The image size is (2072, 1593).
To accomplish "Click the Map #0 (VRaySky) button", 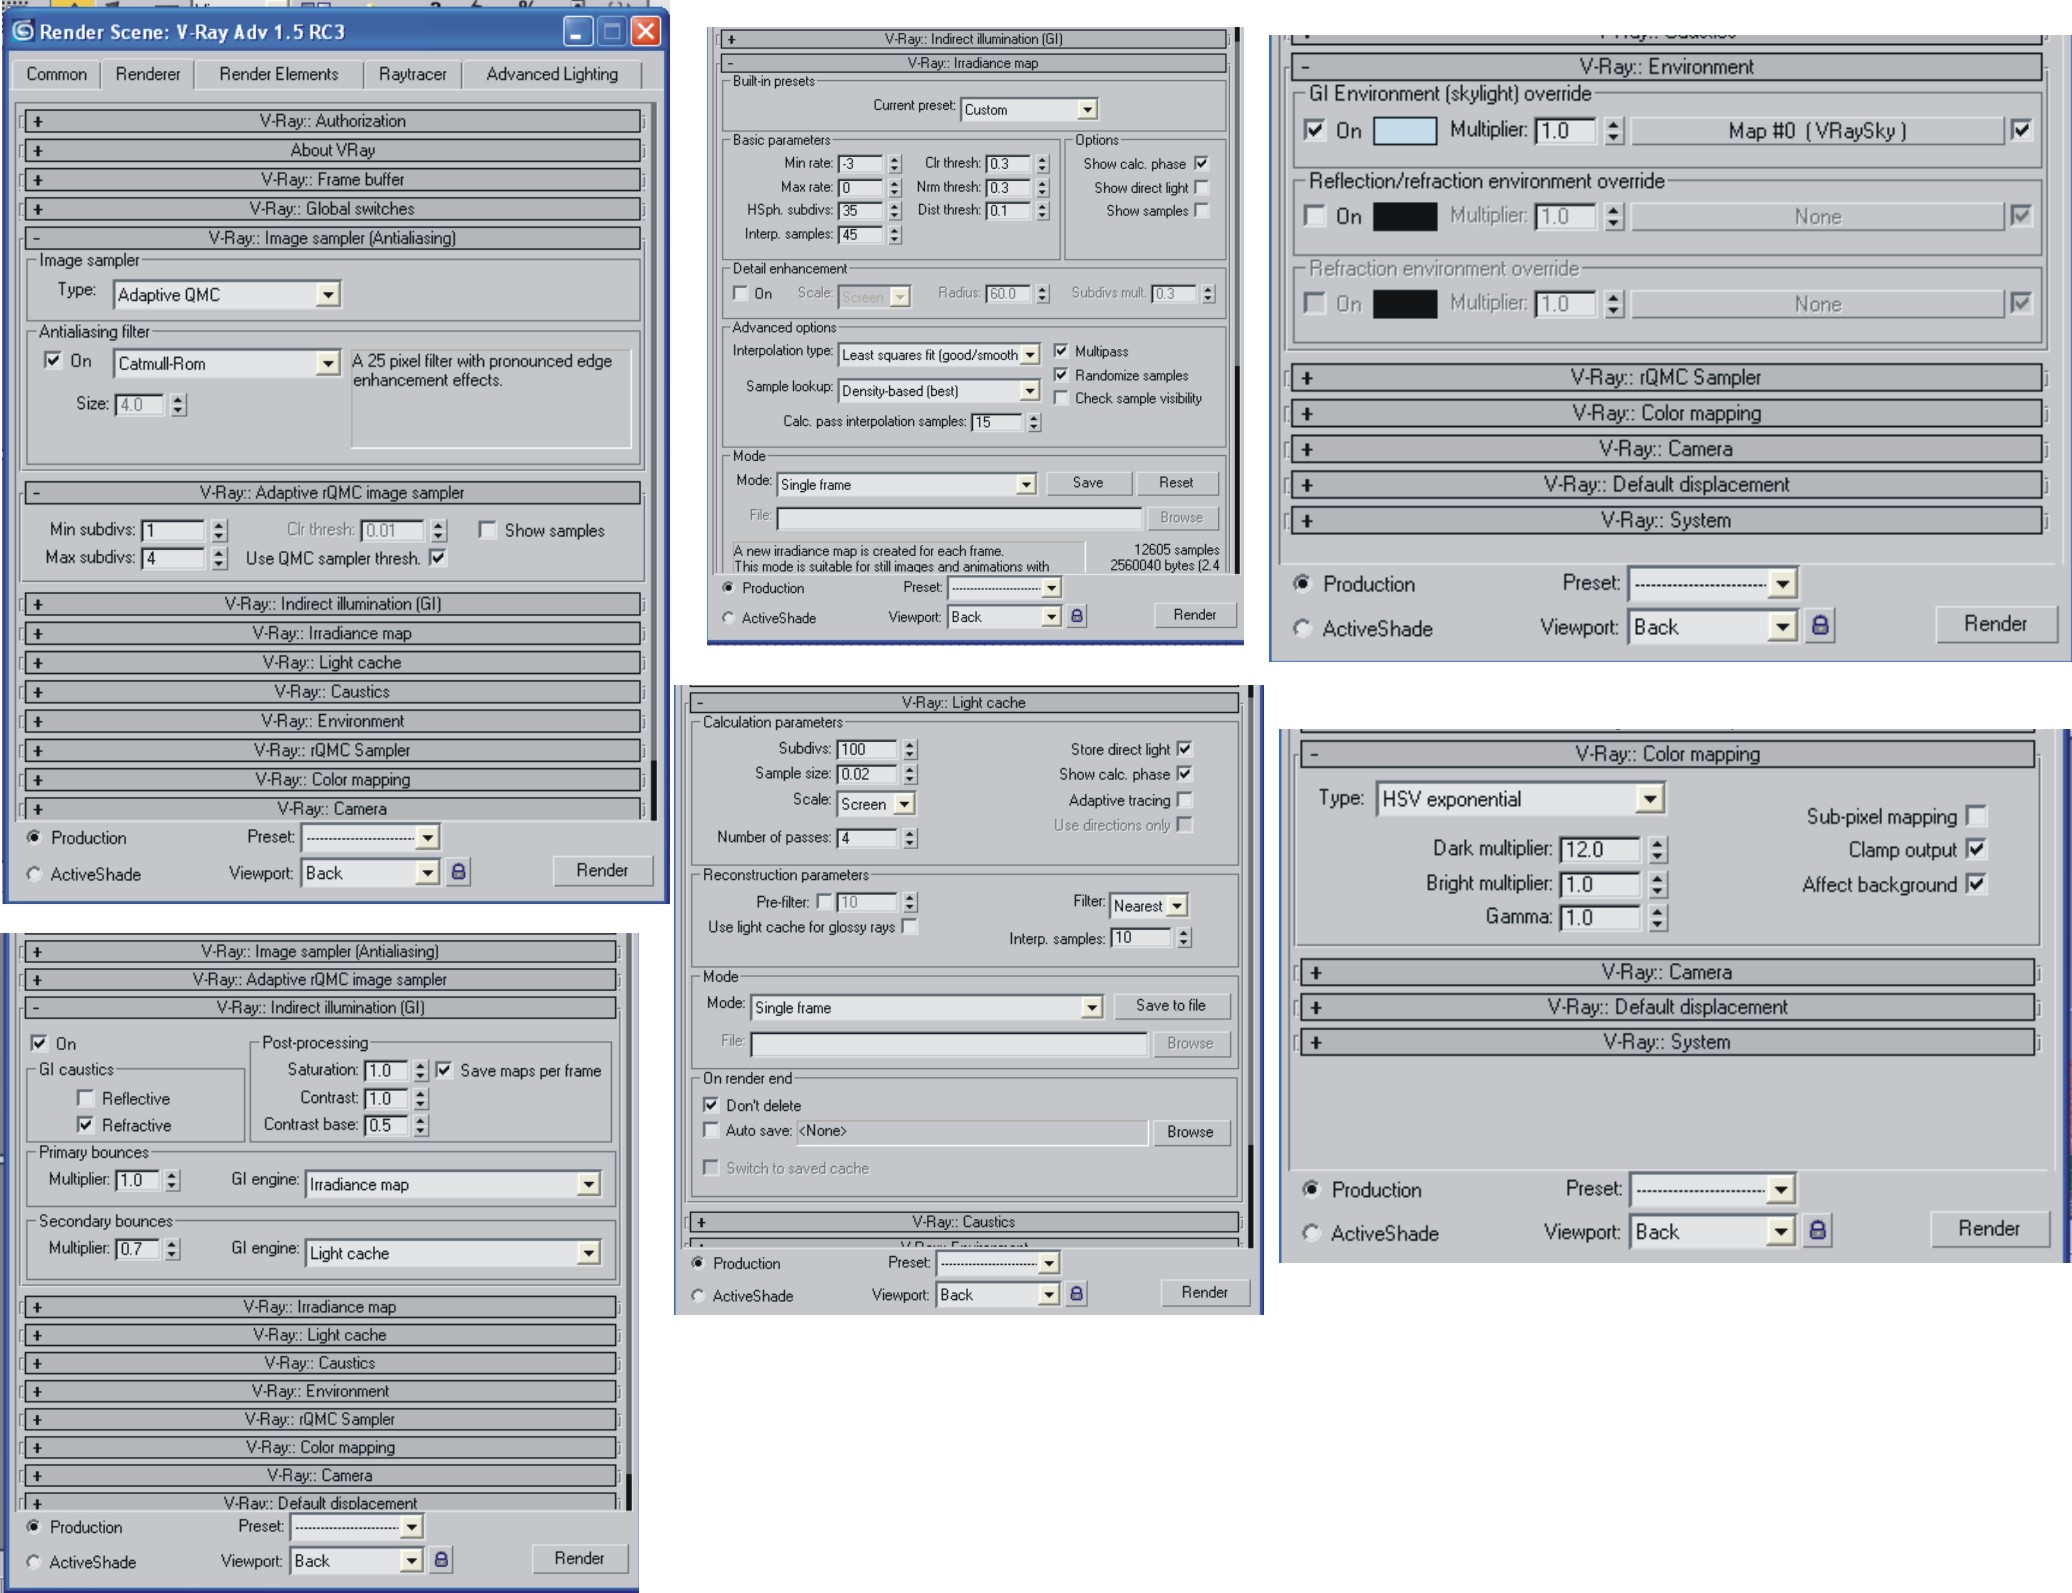I will [1817, 131].
